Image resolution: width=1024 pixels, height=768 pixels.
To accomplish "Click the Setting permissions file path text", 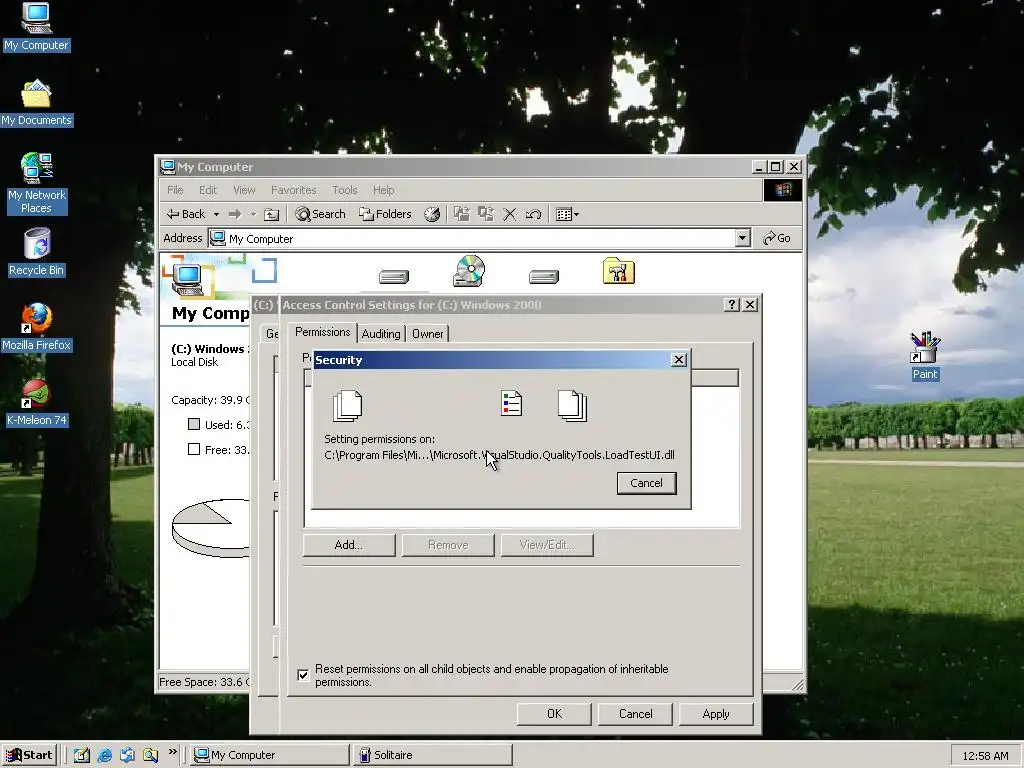I will (500, 455).
